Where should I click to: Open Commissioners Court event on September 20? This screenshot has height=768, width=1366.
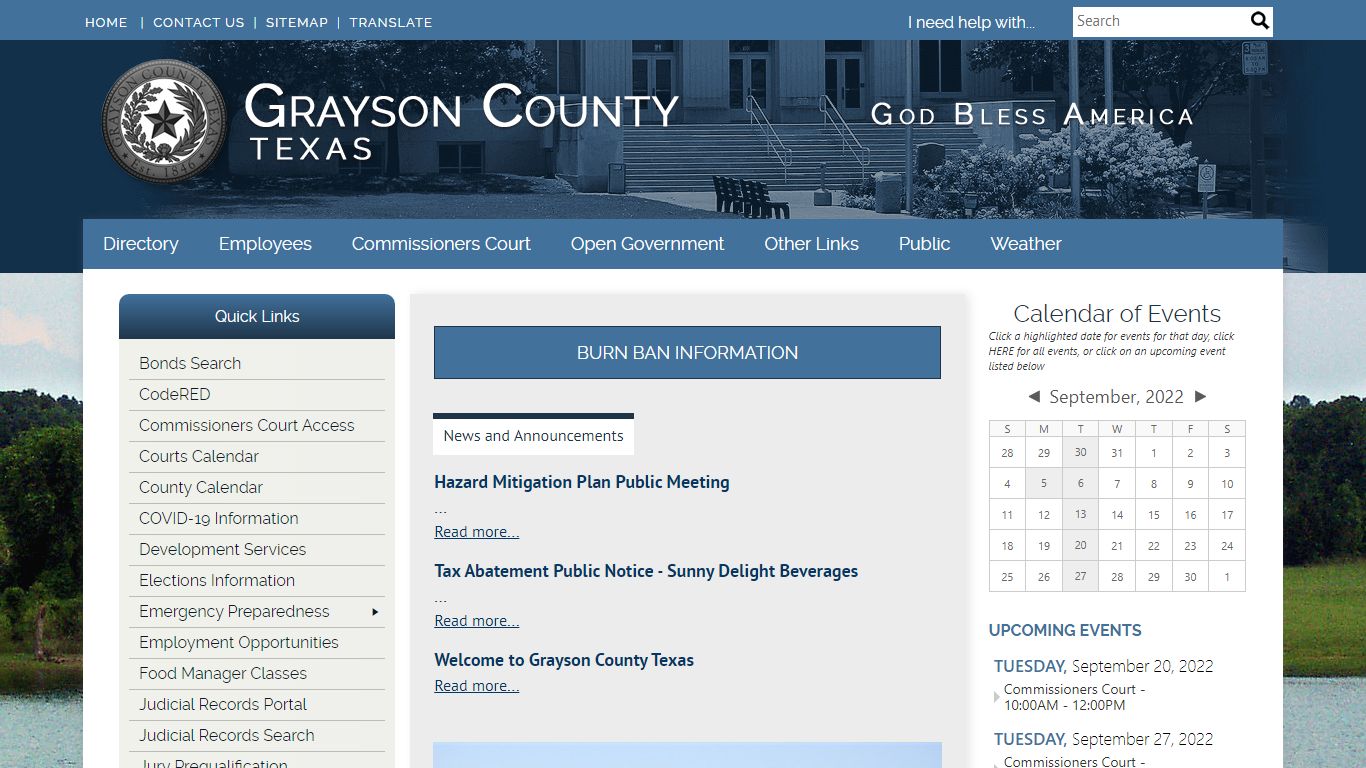coord(1074,697)
